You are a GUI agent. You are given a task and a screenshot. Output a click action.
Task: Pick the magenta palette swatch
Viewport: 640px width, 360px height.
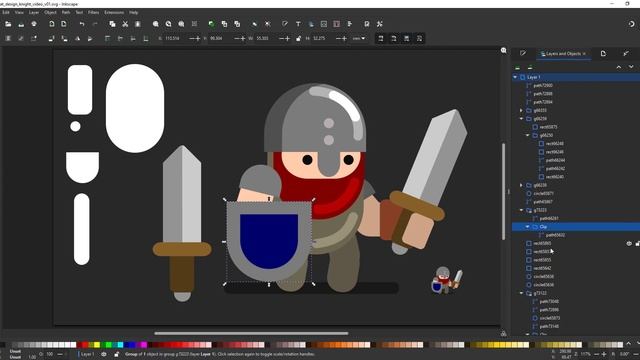click(144, 345)
